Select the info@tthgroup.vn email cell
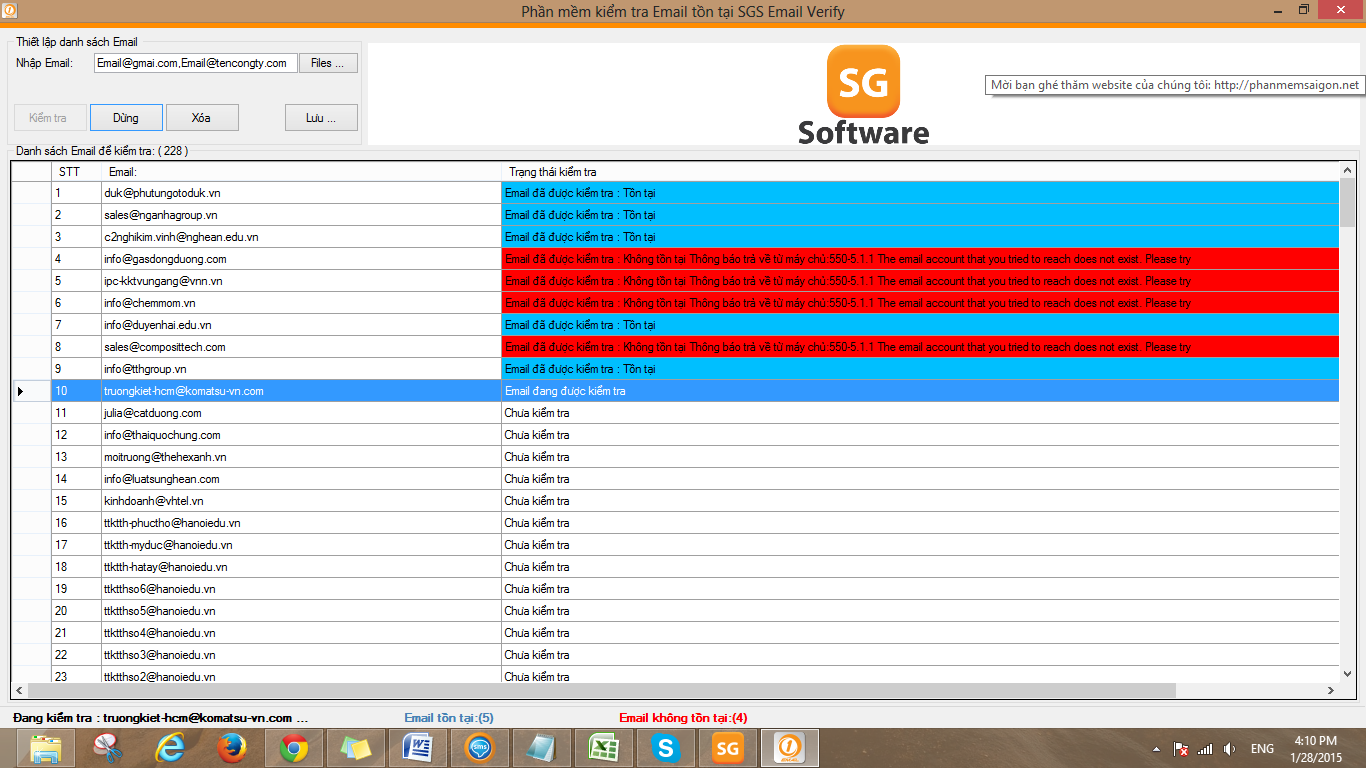The height and width of the screenshot is (768, 1366). coord(301,369)
